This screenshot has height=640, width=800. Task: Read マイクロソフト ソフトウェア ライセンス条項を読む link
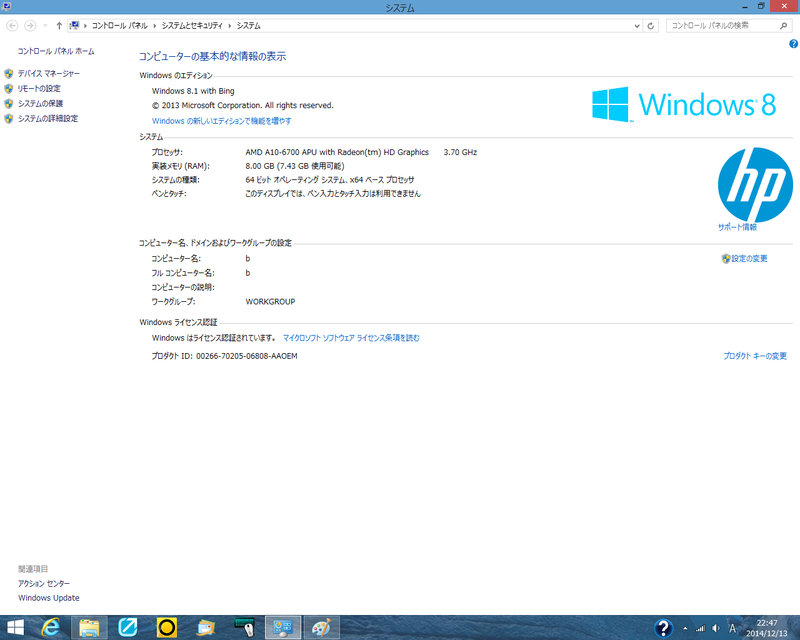coord(351,338)
